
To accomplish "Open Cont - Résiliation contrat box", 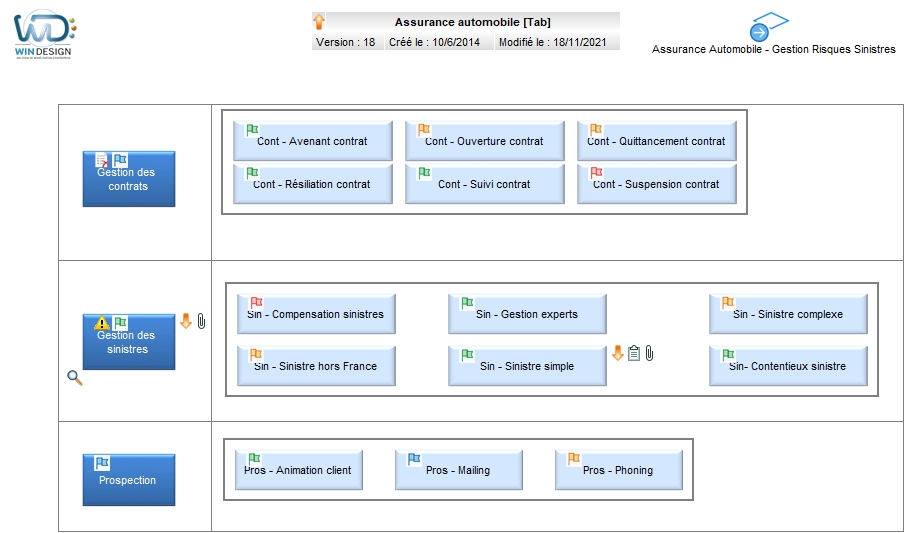I will pos(312,183).
